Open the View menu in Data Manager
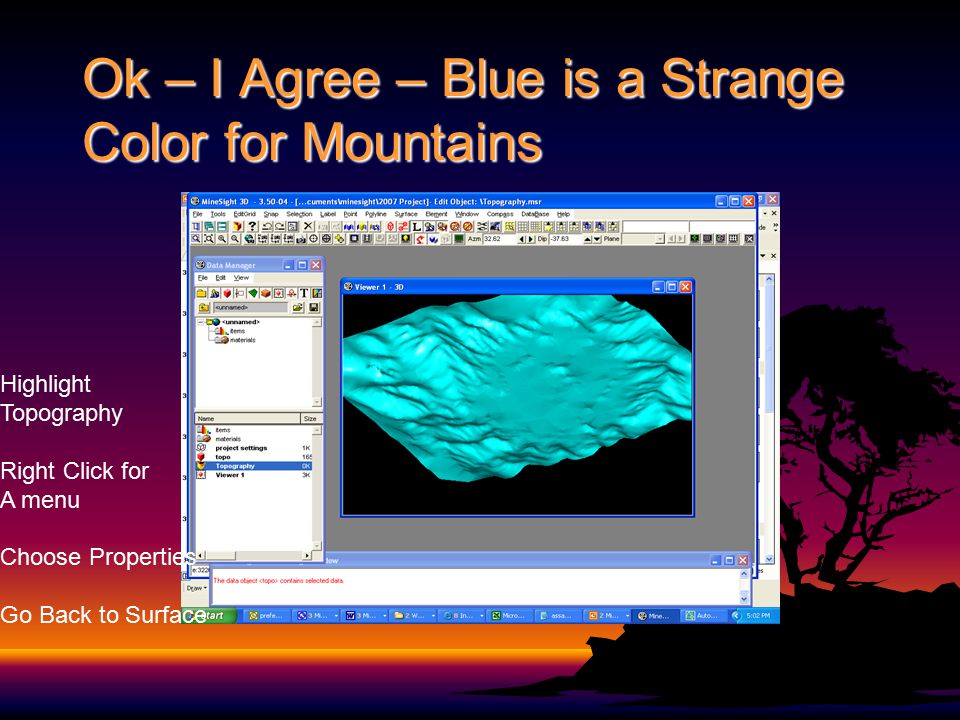Image resolution: width=960 pixels, height=720 pixels. [x=241, y=277]
